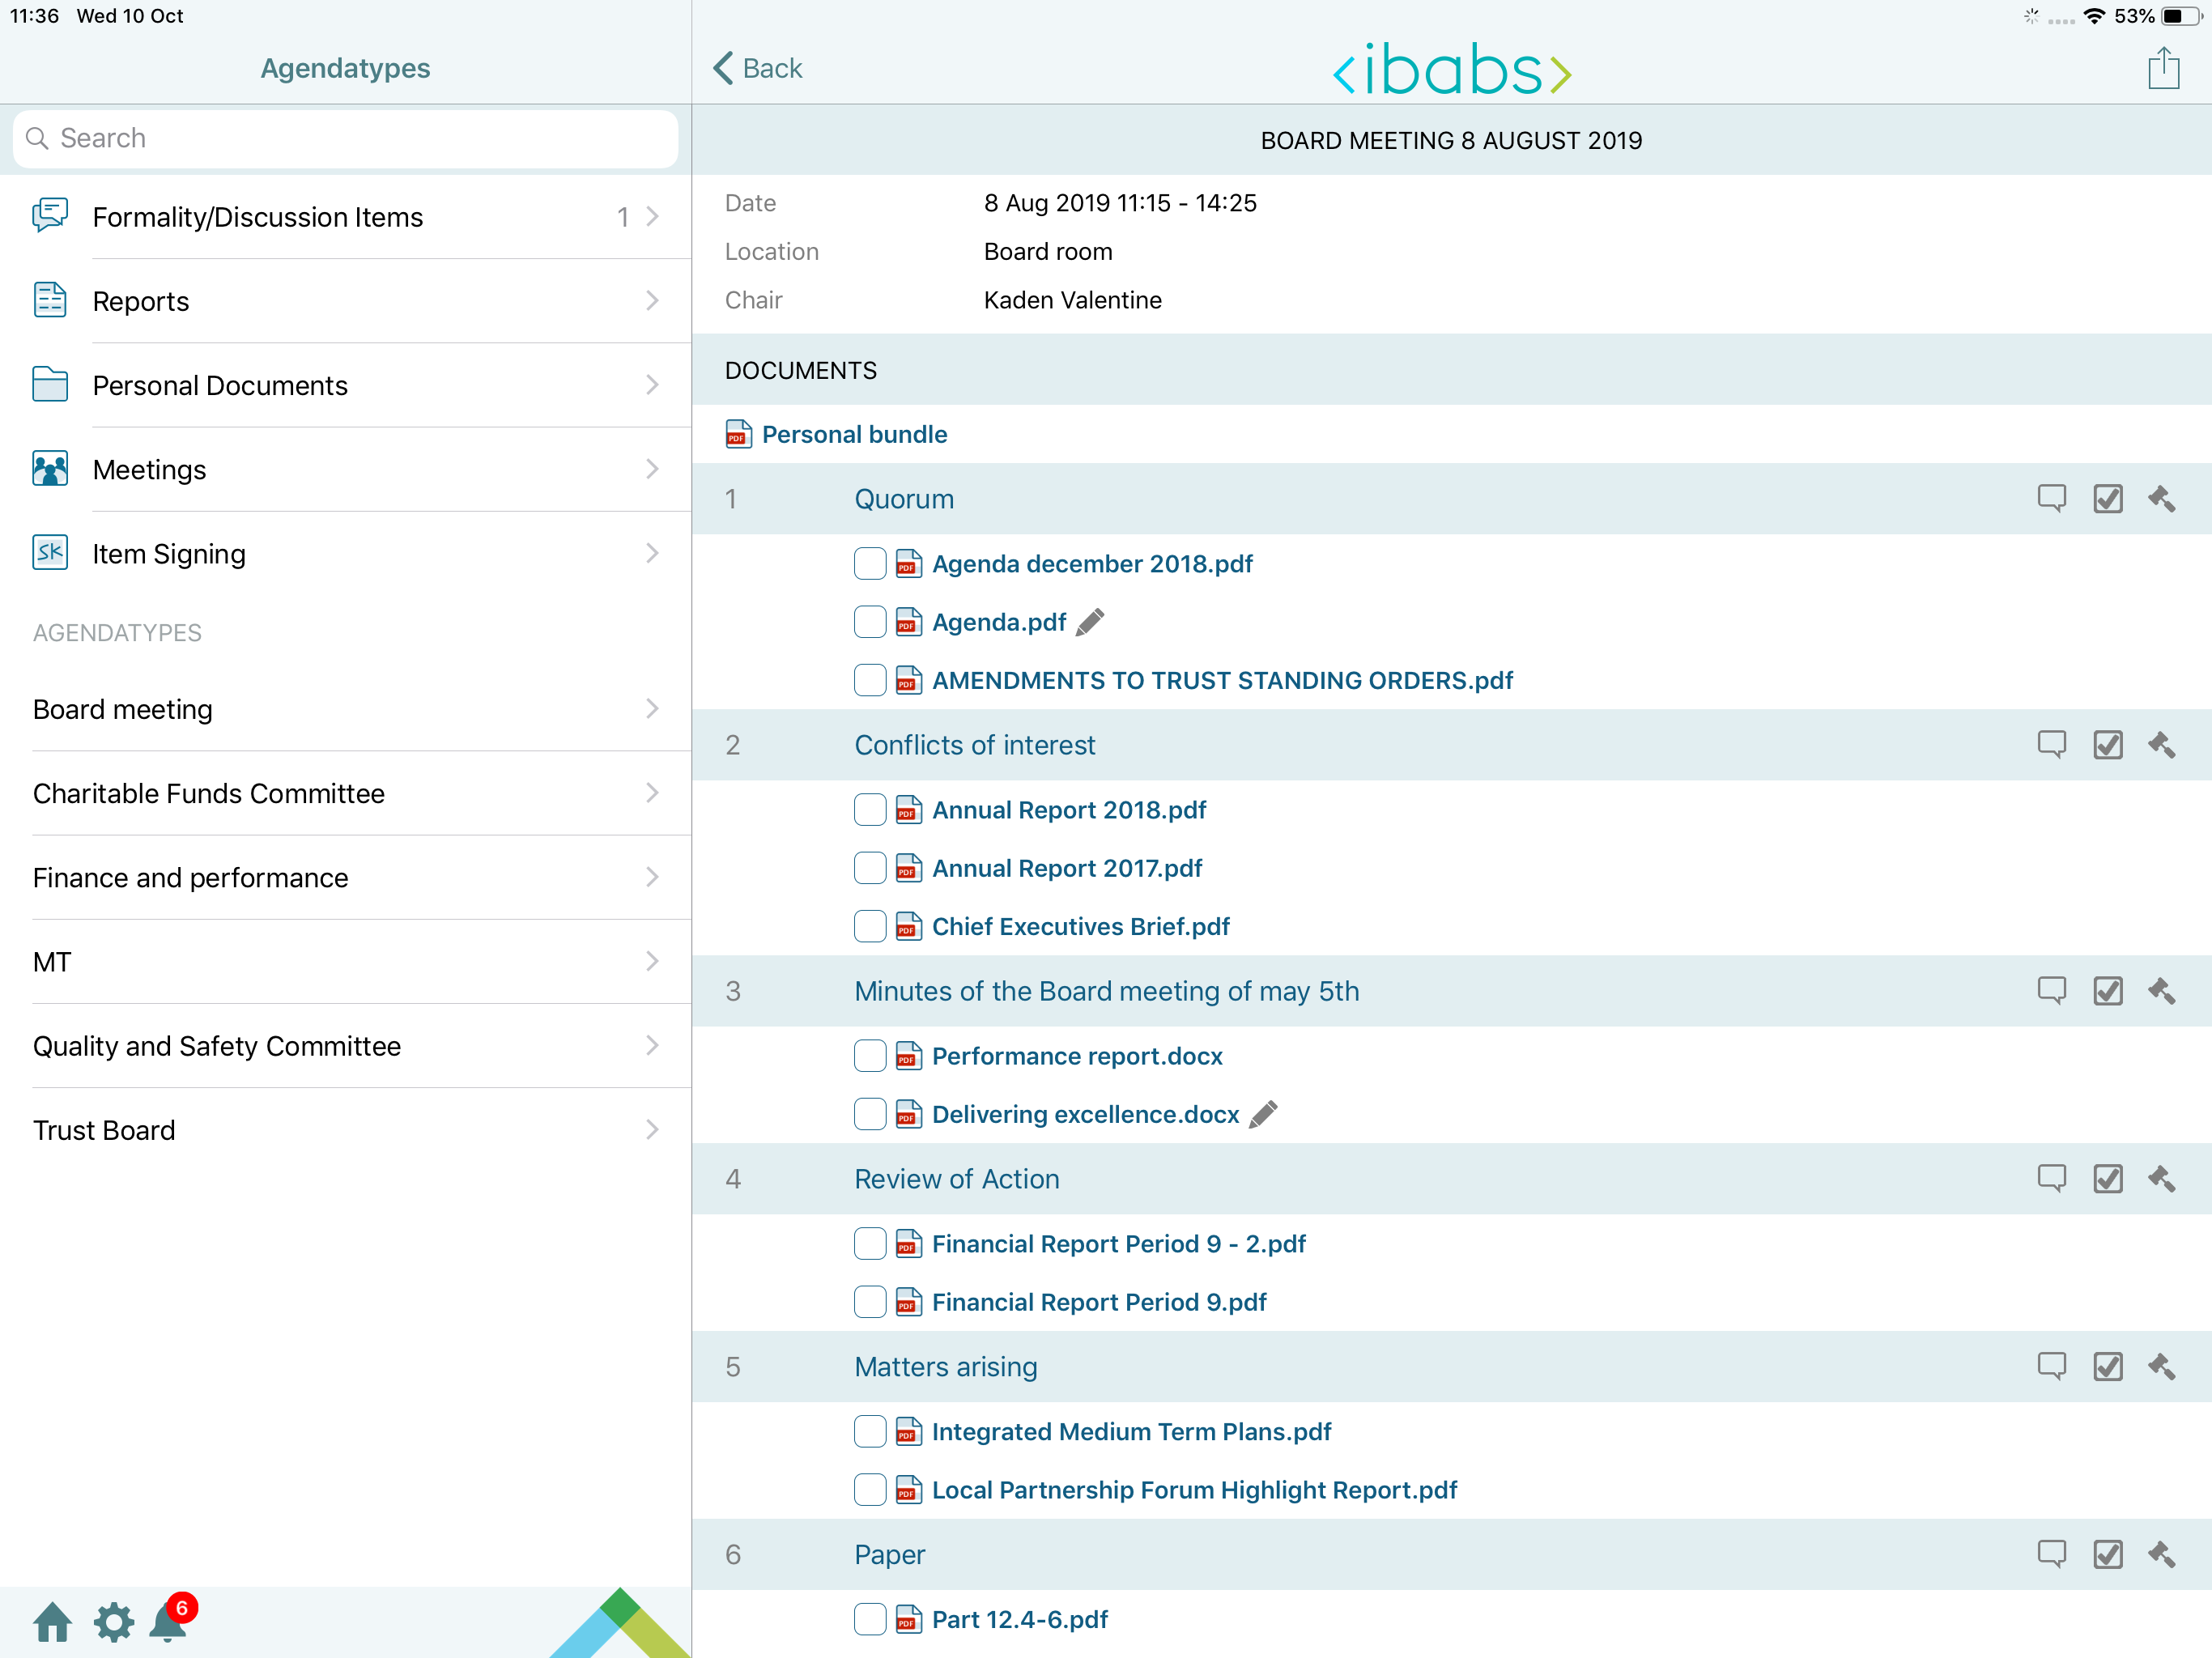This screenshot has height=1658, width=2212.
Task: Focus the Search field
Action: [x=345, y=138]
